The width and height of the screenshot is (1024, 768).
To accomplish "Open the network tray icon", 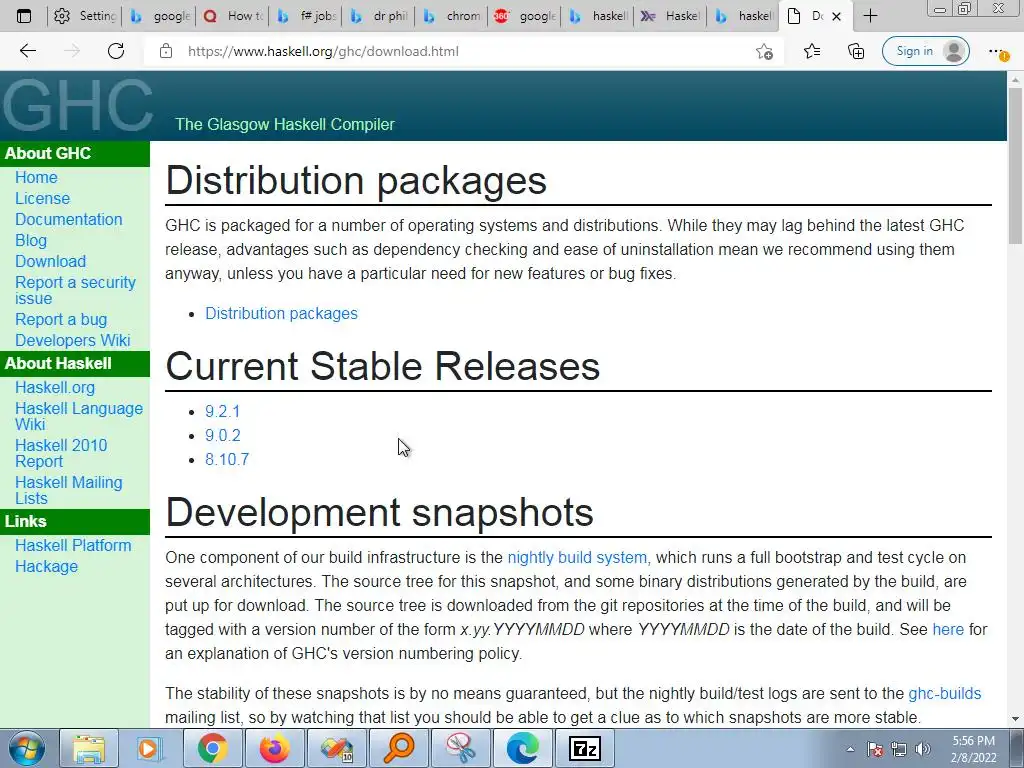I will (x=899, y=749).
